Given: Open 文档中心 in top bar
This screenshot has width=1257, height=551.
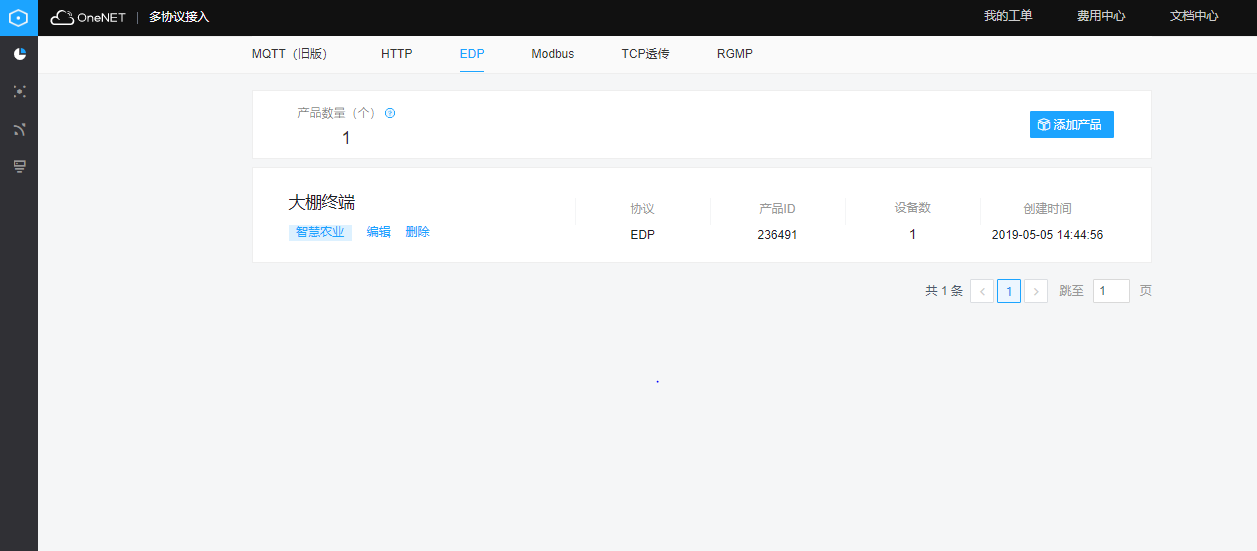Looking at the screenshot, I should pos(1194,16).
